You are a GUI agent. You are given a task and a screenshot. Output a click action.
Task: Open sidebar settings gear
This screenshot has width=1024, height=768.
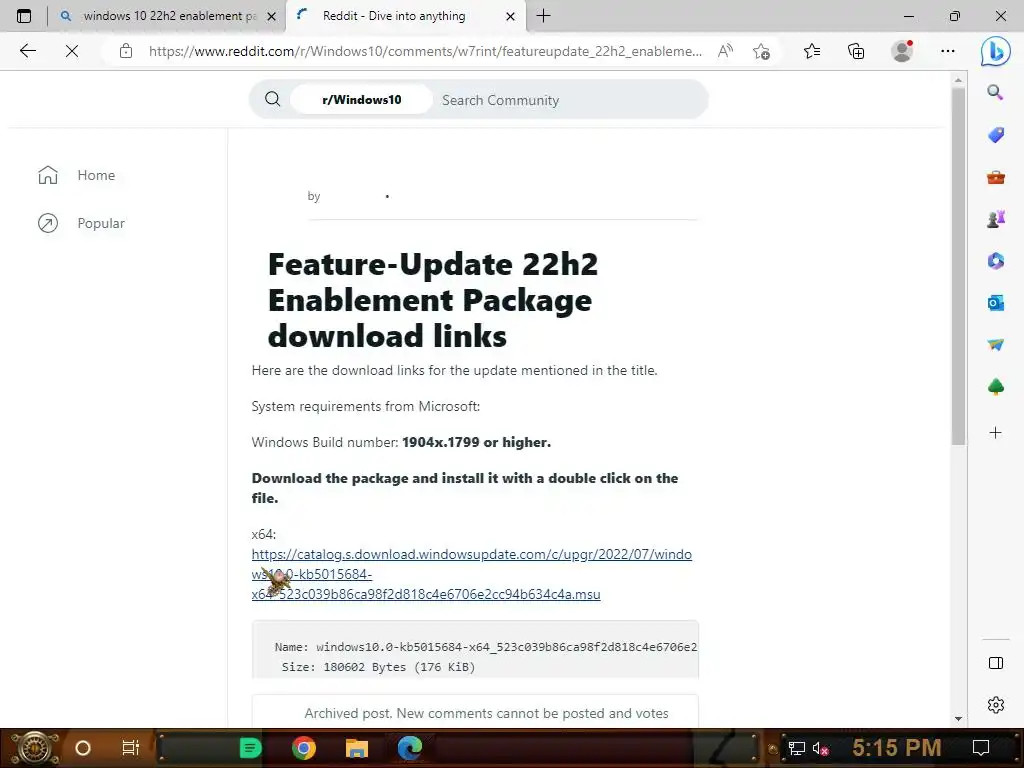tap(995, 705)
